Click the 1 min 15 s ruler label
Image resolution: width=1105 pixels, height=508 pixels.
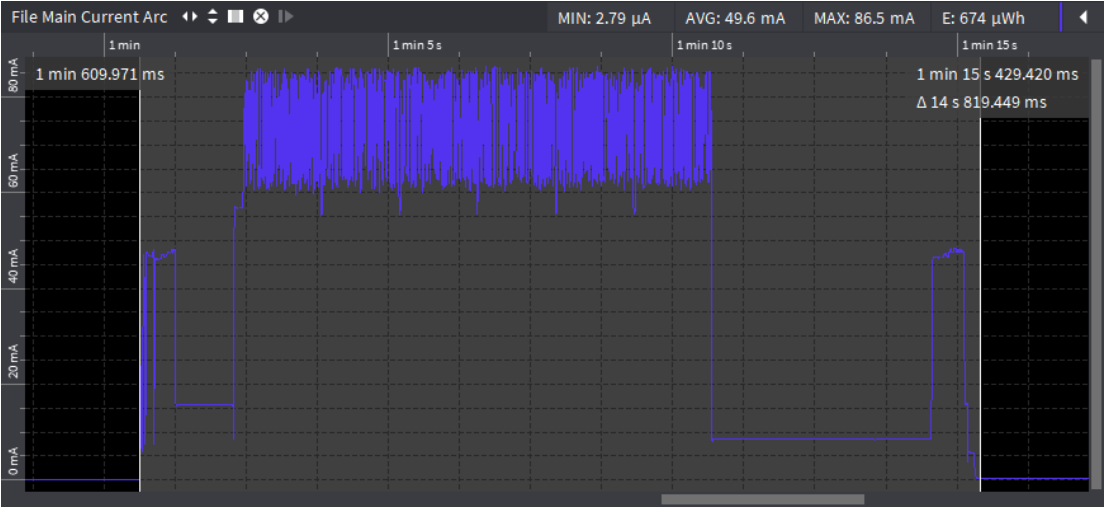(989, 45)
